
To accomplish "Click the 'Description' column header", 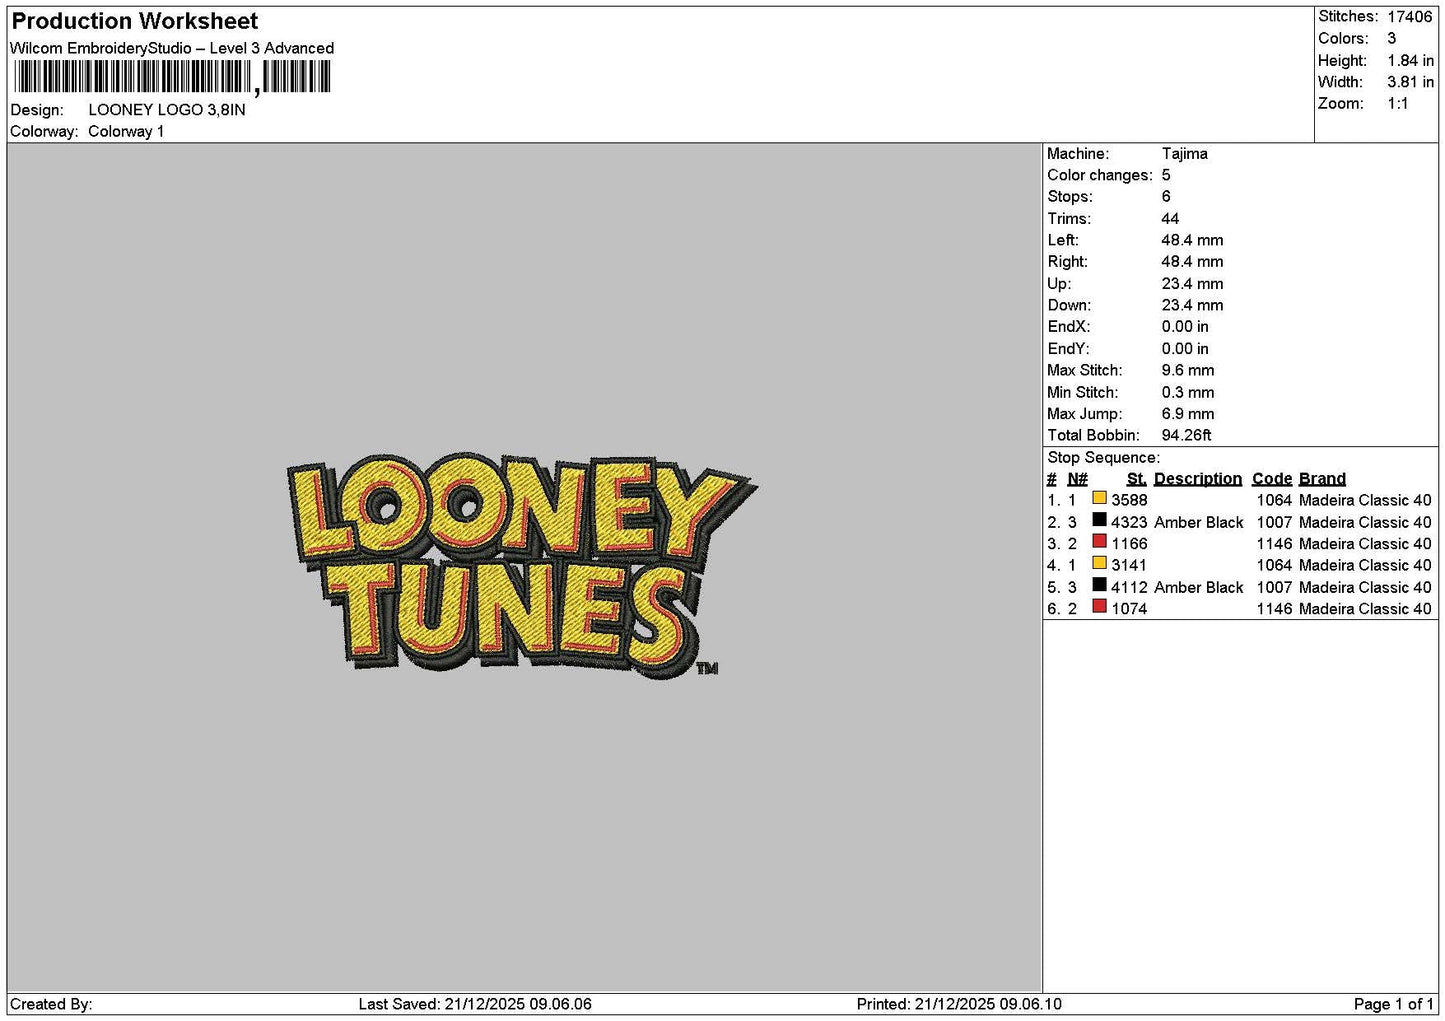I will [x=1198, y=479].
